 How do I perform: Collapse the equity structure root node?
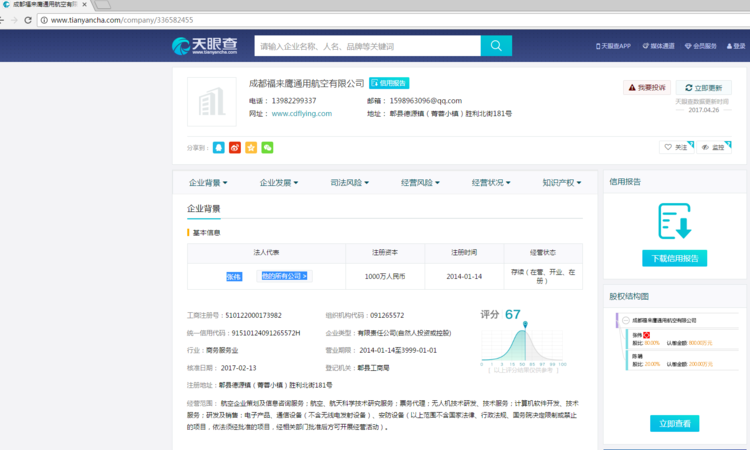coord(626,320)
